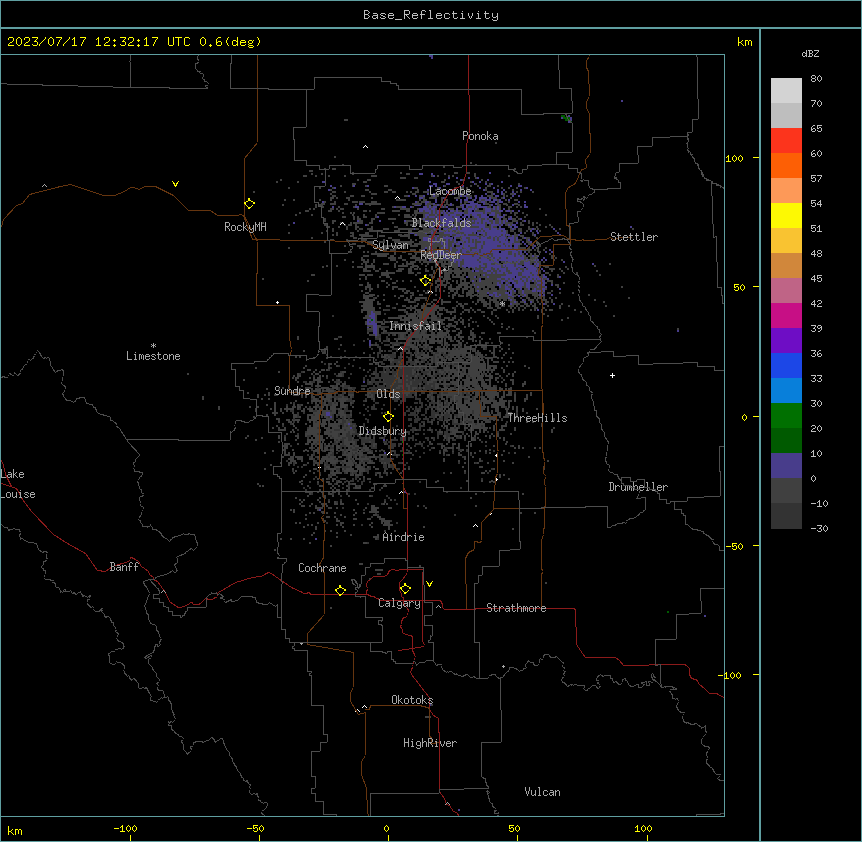This screenshot has height=842, width=862.
Task: Click the Strathmore label
Action: (516, 608)
